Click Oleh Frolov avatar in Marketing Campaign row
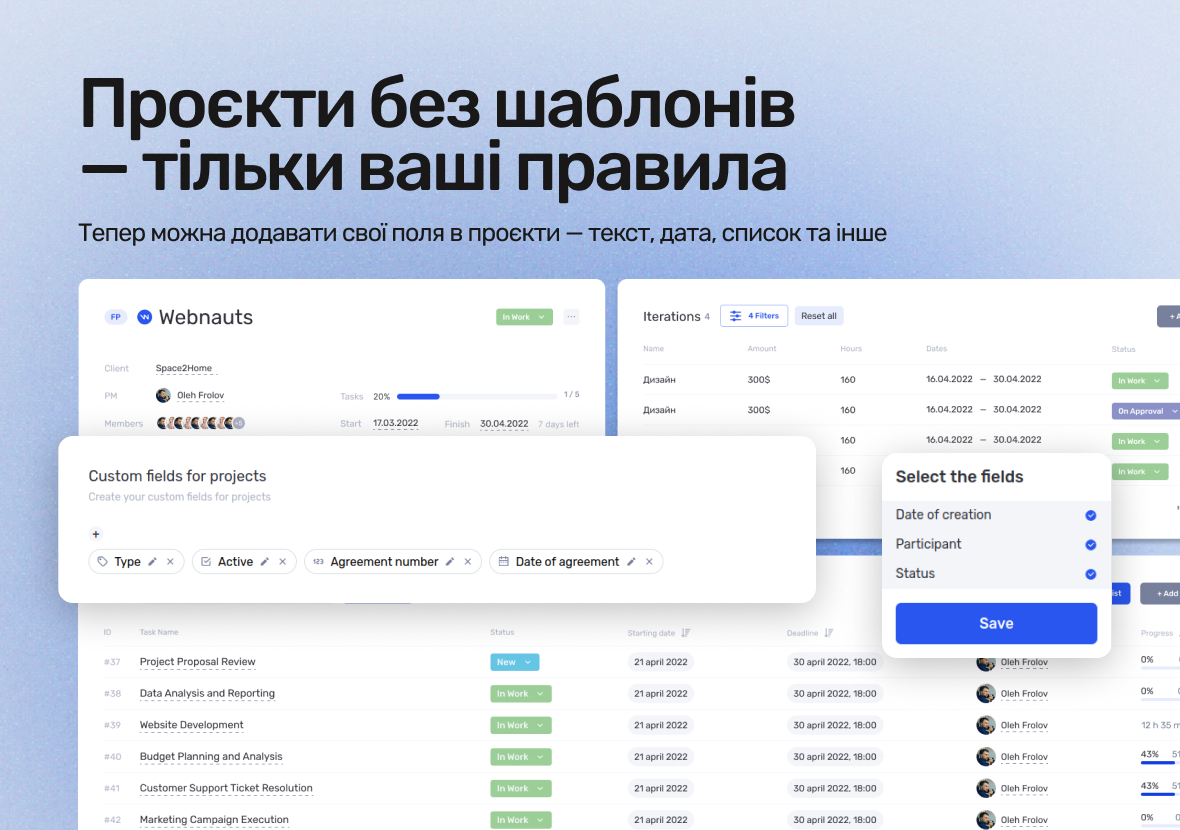Screen dimensions: 1180x830 coord(986,819)
